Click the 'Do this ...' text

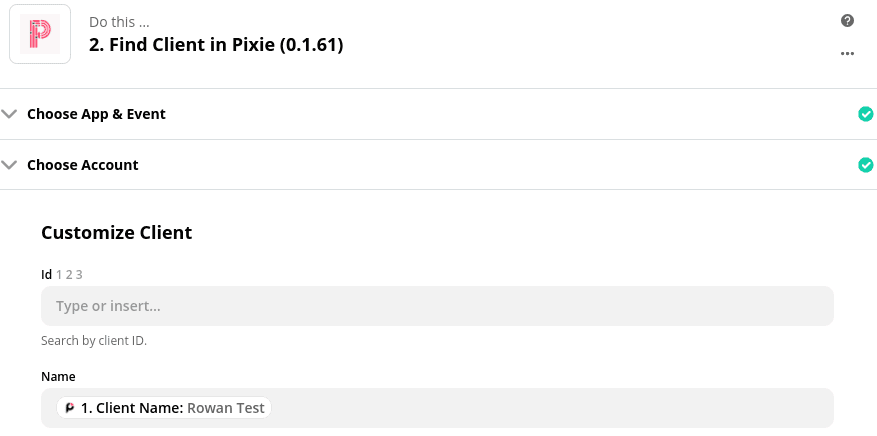(x=118, y=22)
